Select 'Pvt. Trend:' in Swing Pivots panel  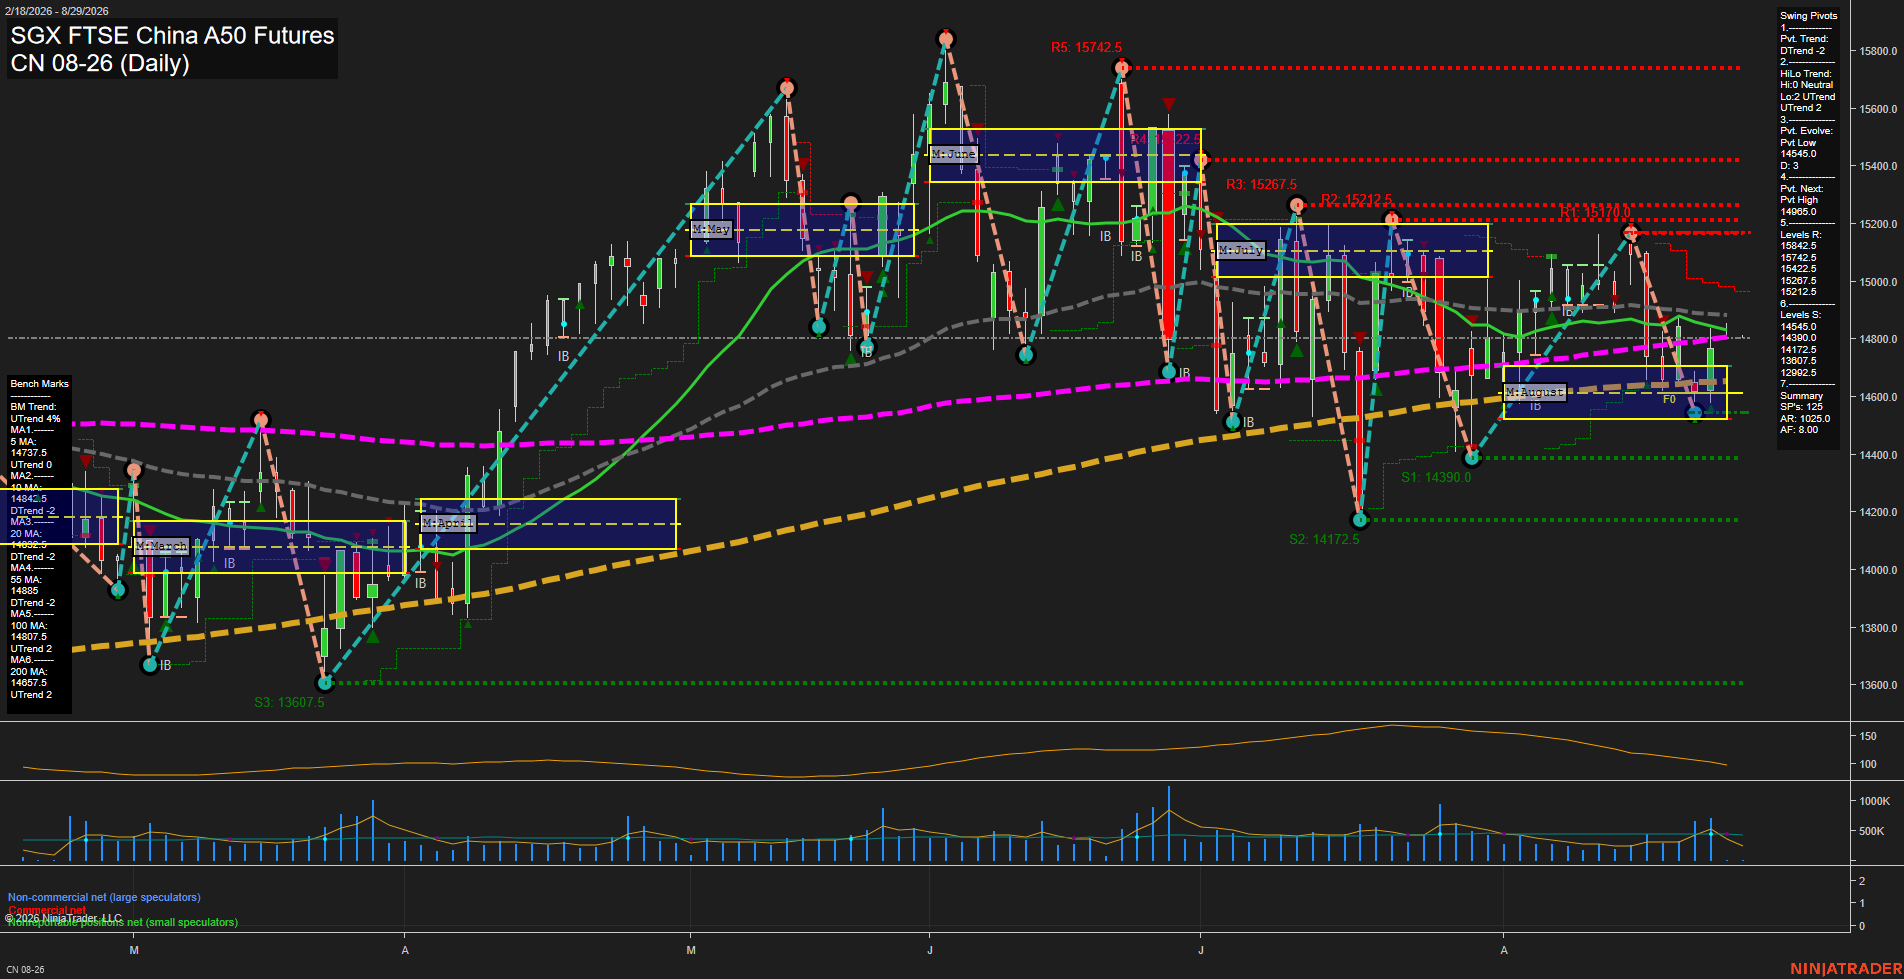[1804, 39]
